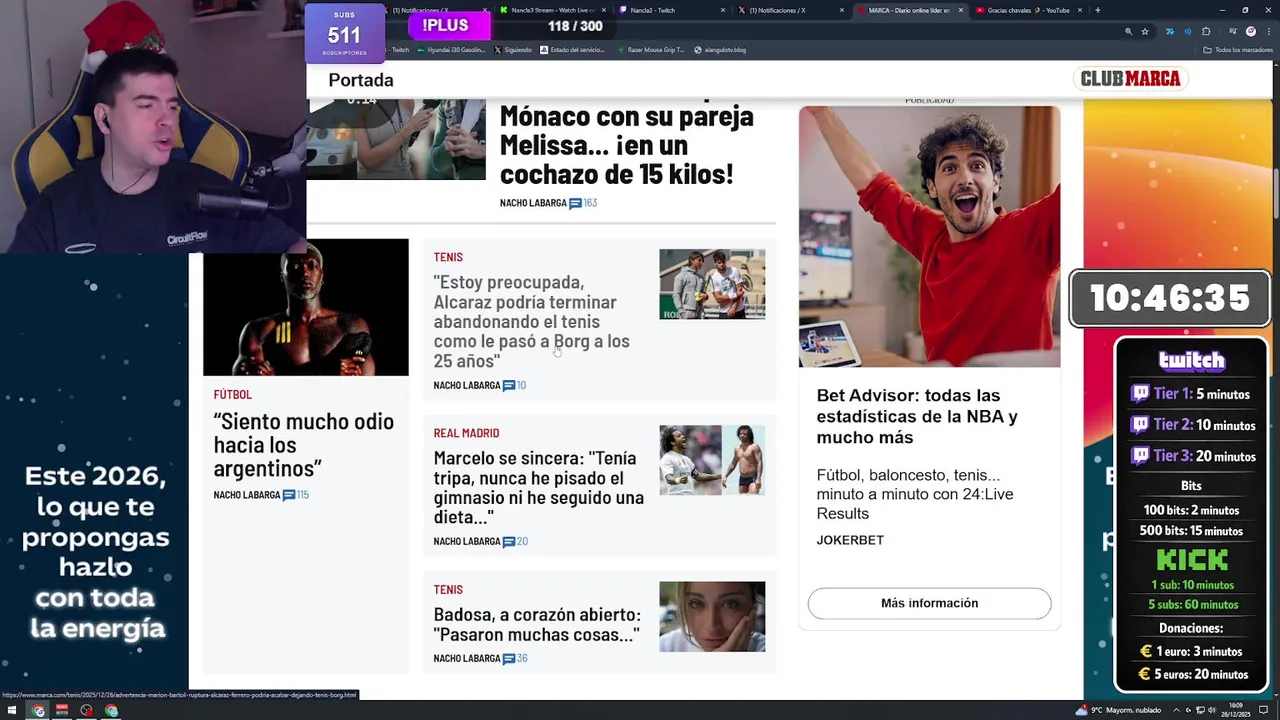
Task: Click the Más información button
Action: click(x=929, y=603)
